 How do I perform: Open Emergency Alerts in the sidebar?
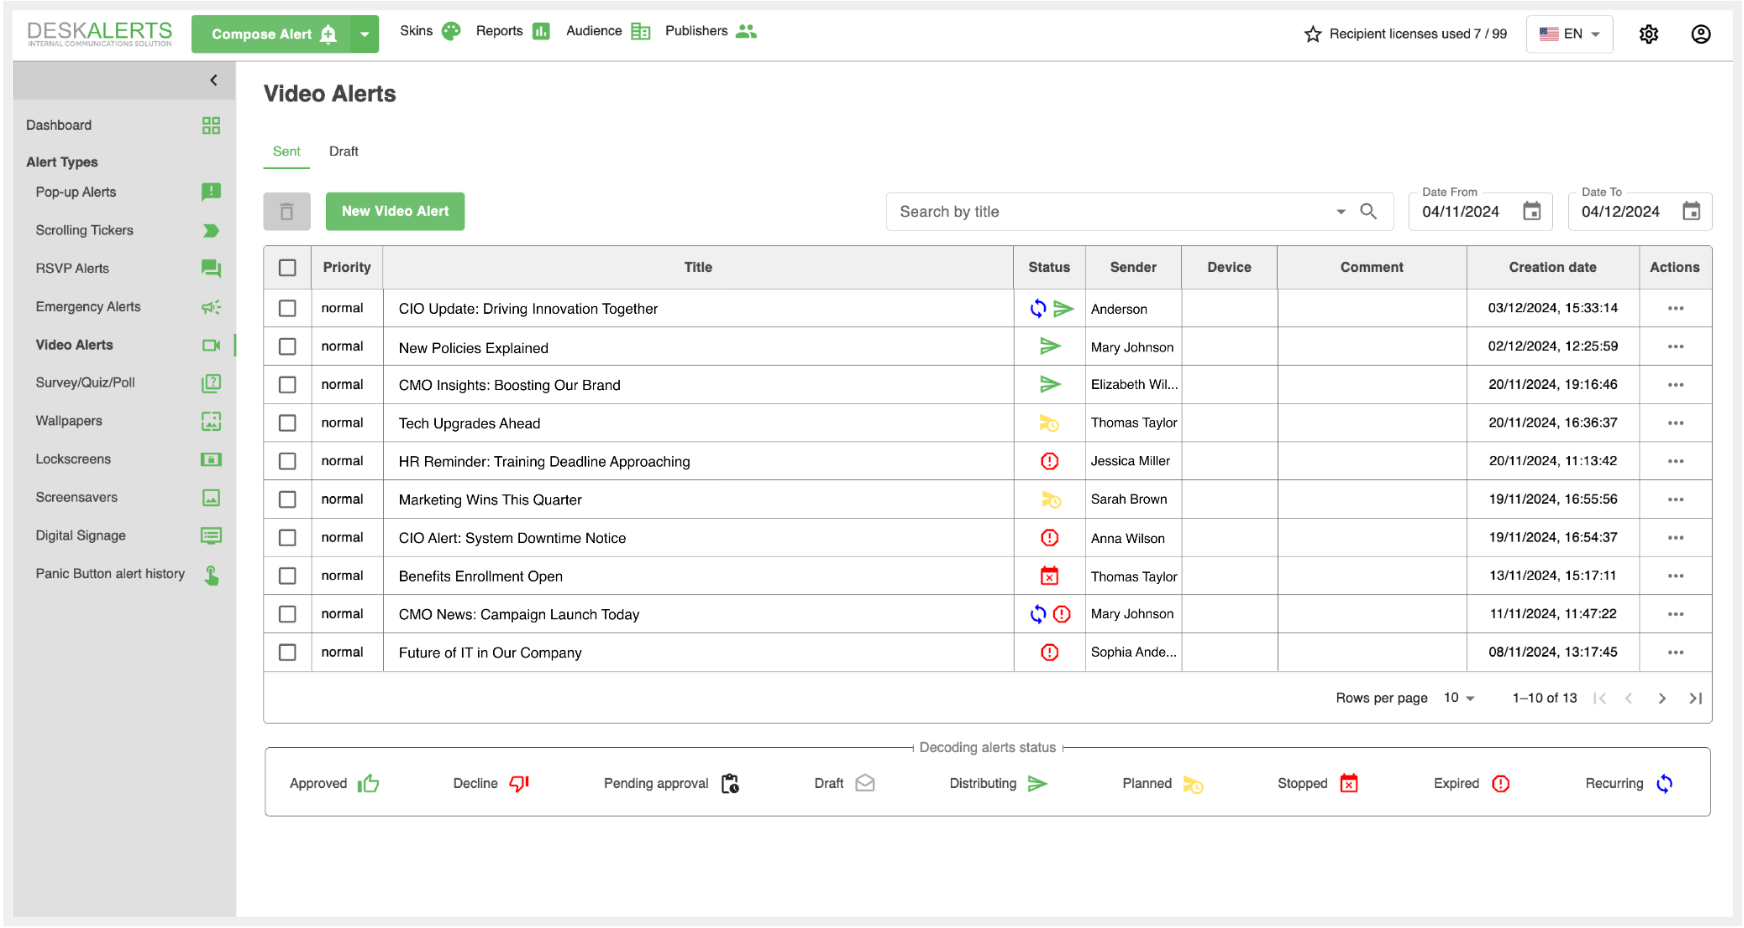(88, 307)
